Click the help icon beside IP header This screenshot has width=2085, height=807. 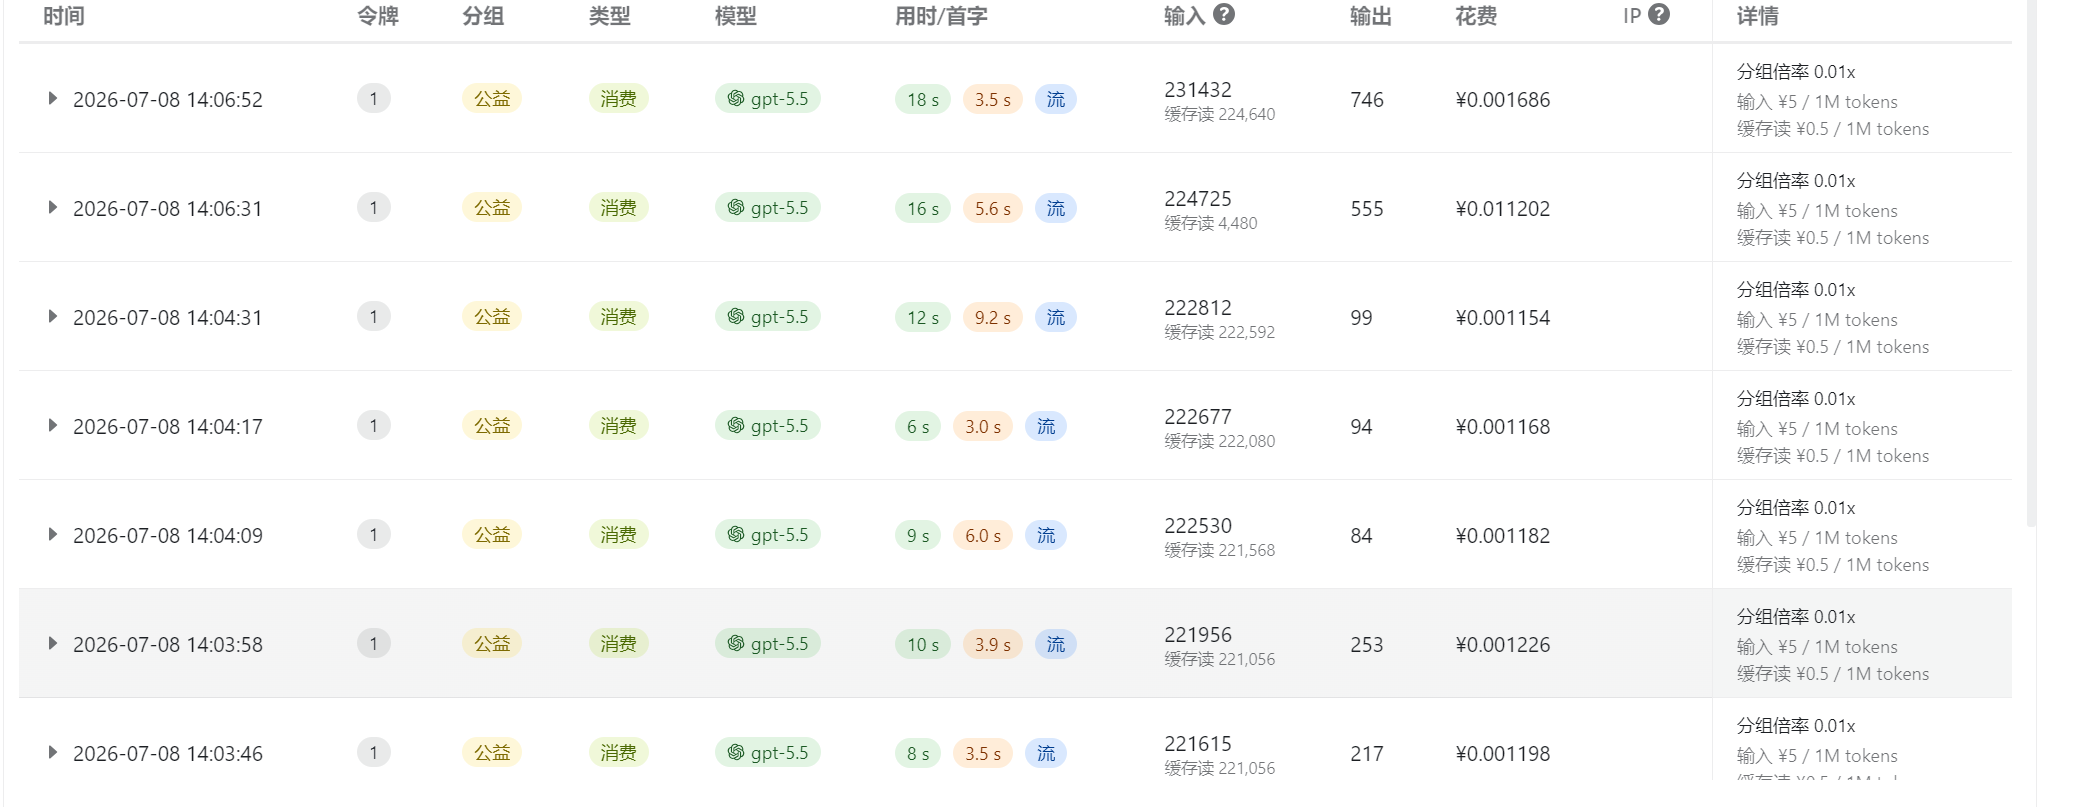[x=1659, y=15]
